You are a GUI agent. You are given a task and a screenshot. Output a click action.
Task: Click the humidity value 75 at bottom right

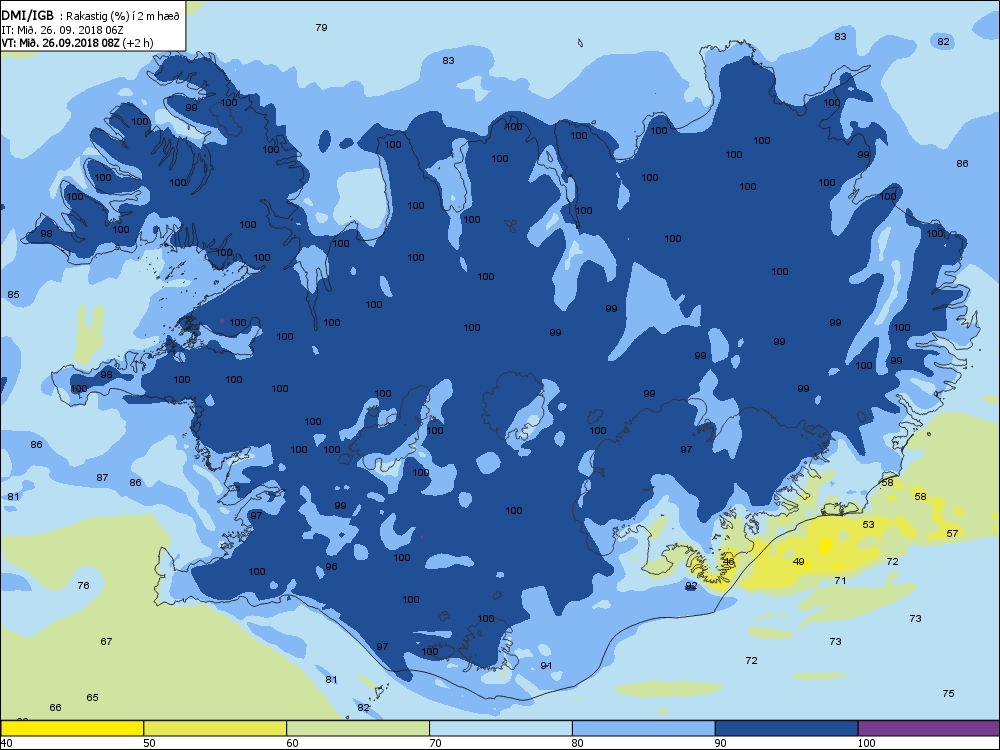click(948, 694)
